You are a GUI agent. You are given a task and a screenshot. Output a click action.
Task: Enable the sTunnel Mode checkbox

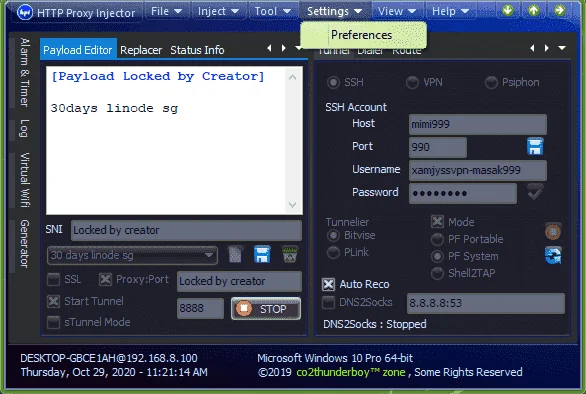coord(53,322)
